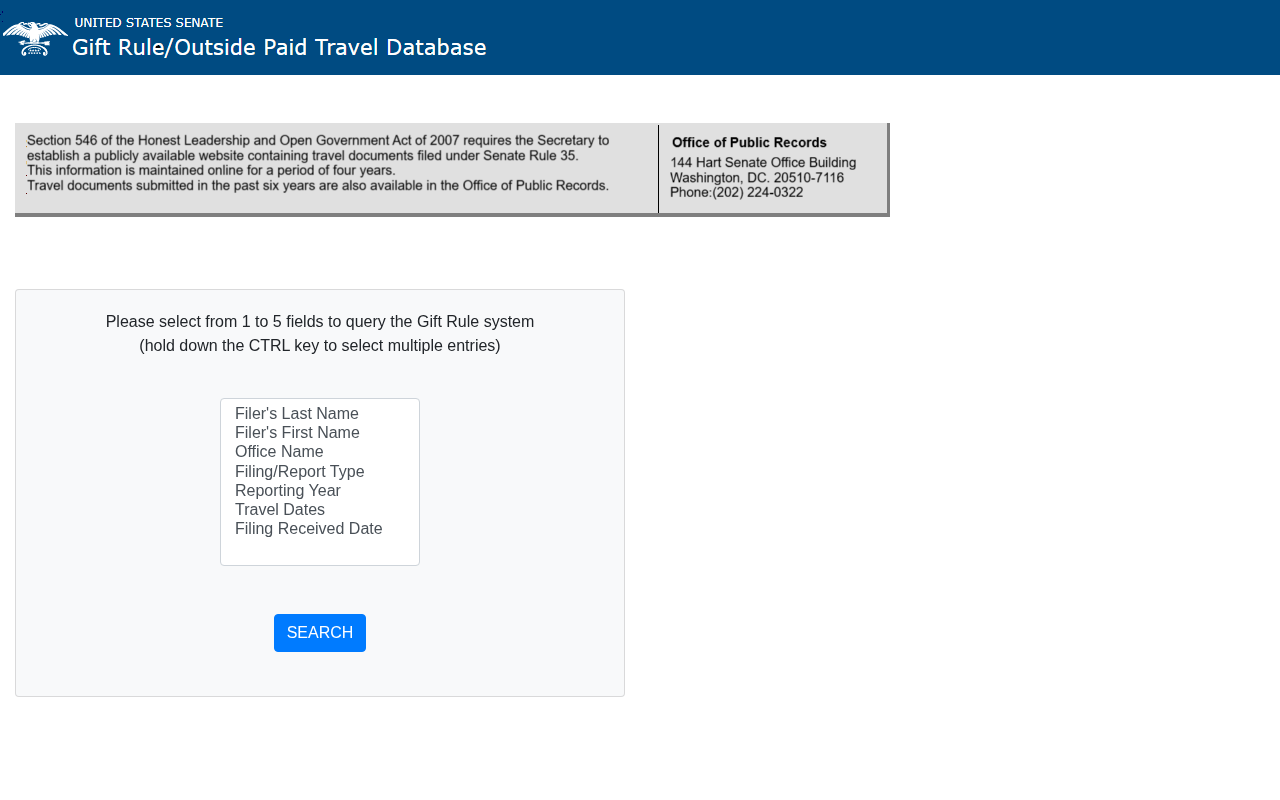Pick Filing/Report Type from the list
1280x800 pixels.
(x=300, y=472)
